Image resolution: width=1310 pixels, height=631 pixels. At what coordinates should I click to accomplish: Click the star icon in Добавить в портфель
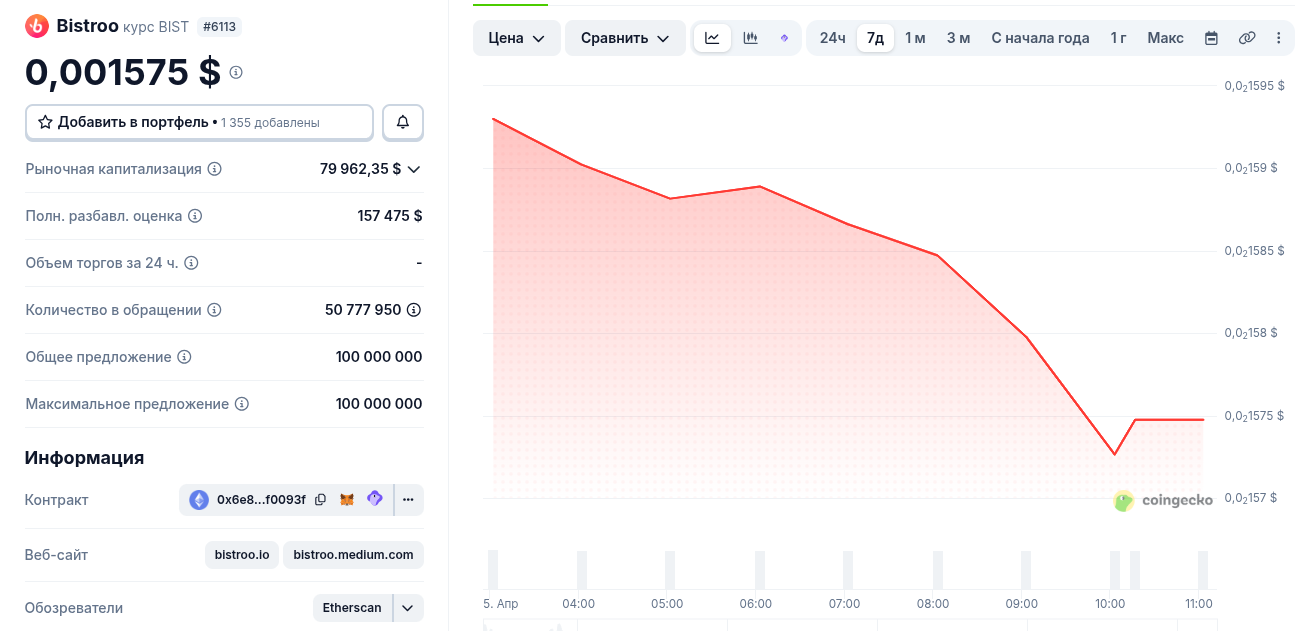[x=45, y=122]
